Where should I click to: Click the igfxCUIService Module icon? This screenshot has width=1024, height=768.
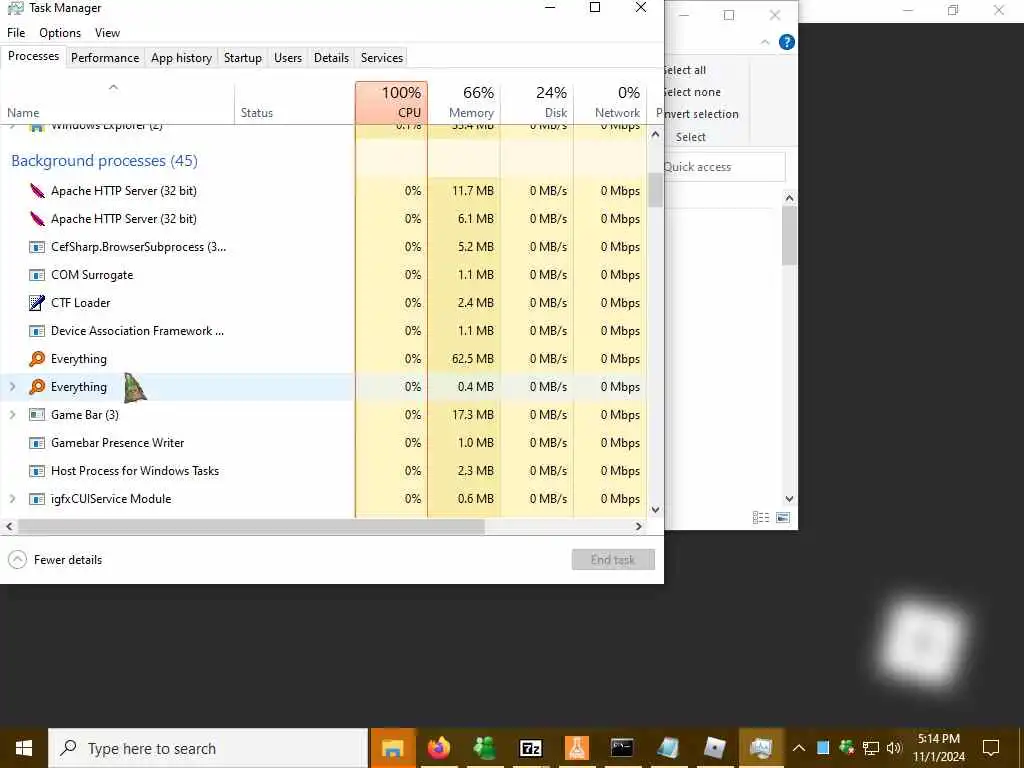pos(37,499)
